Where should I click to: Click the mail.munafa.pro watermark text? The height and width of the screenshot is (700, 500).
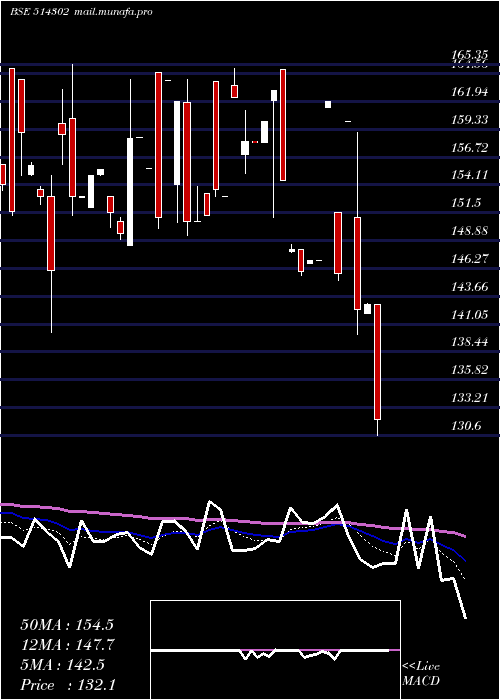coord(112,12)
